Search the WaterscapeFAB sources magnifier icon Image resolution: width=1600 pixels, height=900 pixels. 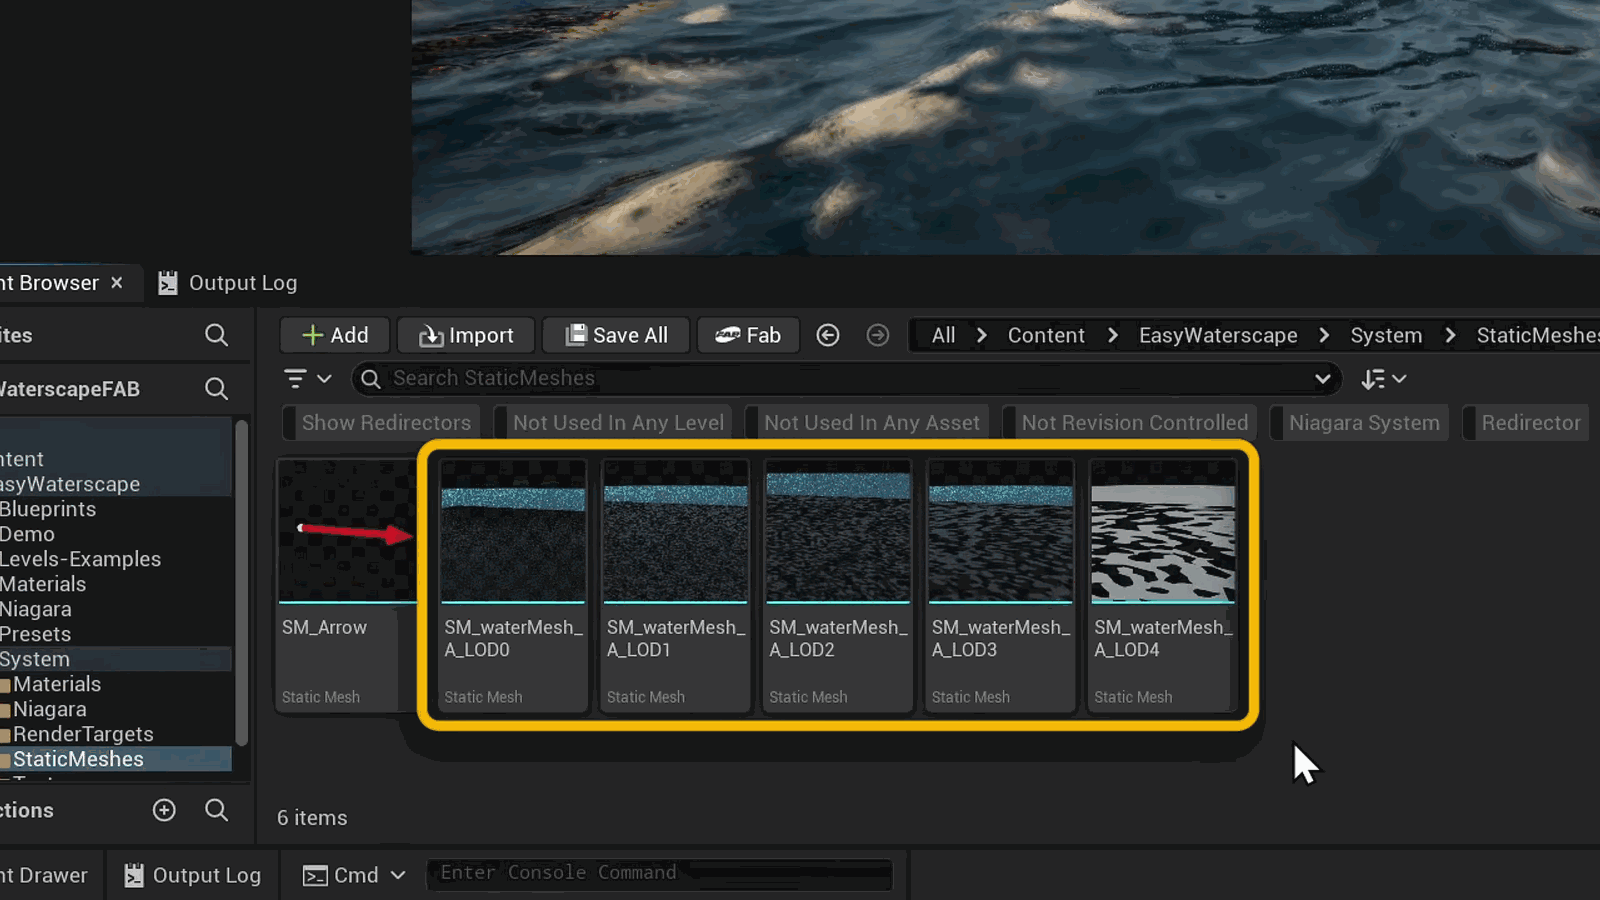pos(216,389)
